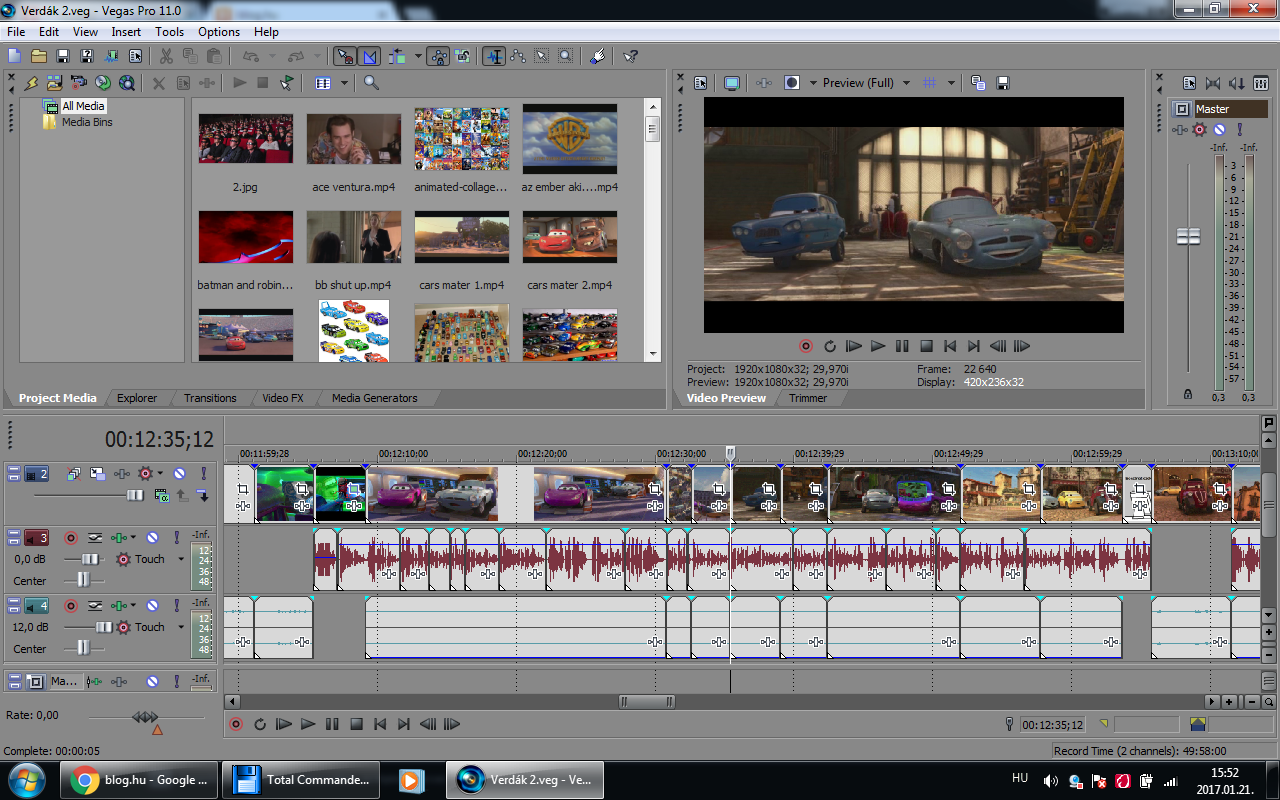Go to start in timeline transport

(x=380, y=724)
